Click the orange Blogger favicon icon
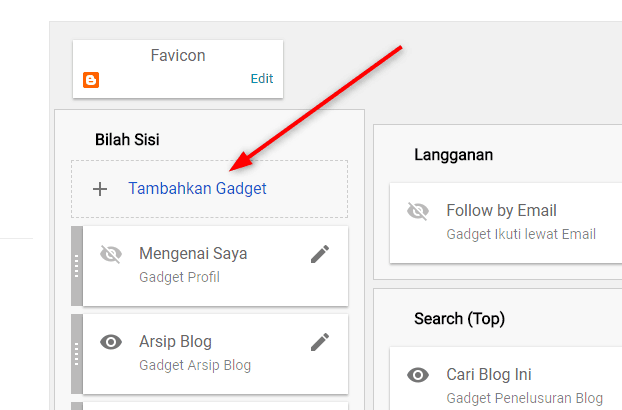622x410 pixels. [91, 80]
